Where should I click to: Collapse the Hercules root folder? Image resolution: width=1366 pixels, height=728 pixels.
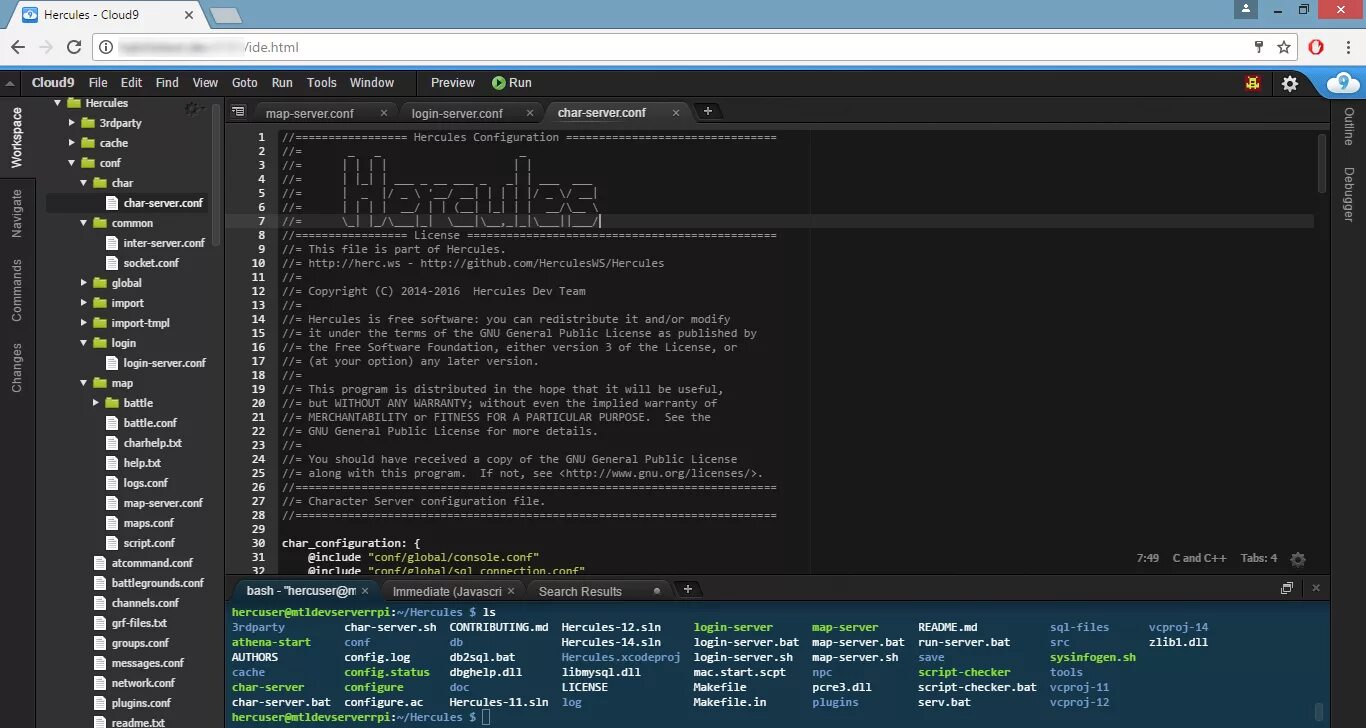58,103
